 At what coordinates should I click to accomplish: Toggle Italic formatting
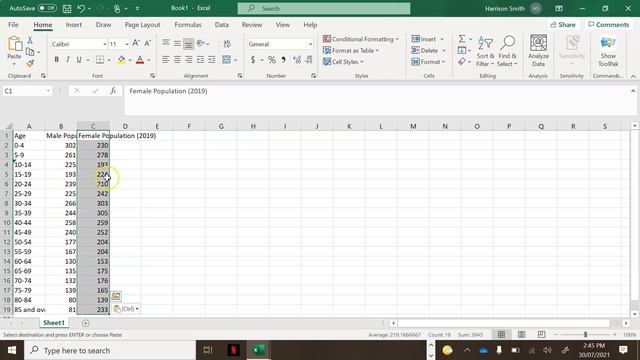point(68,60)
